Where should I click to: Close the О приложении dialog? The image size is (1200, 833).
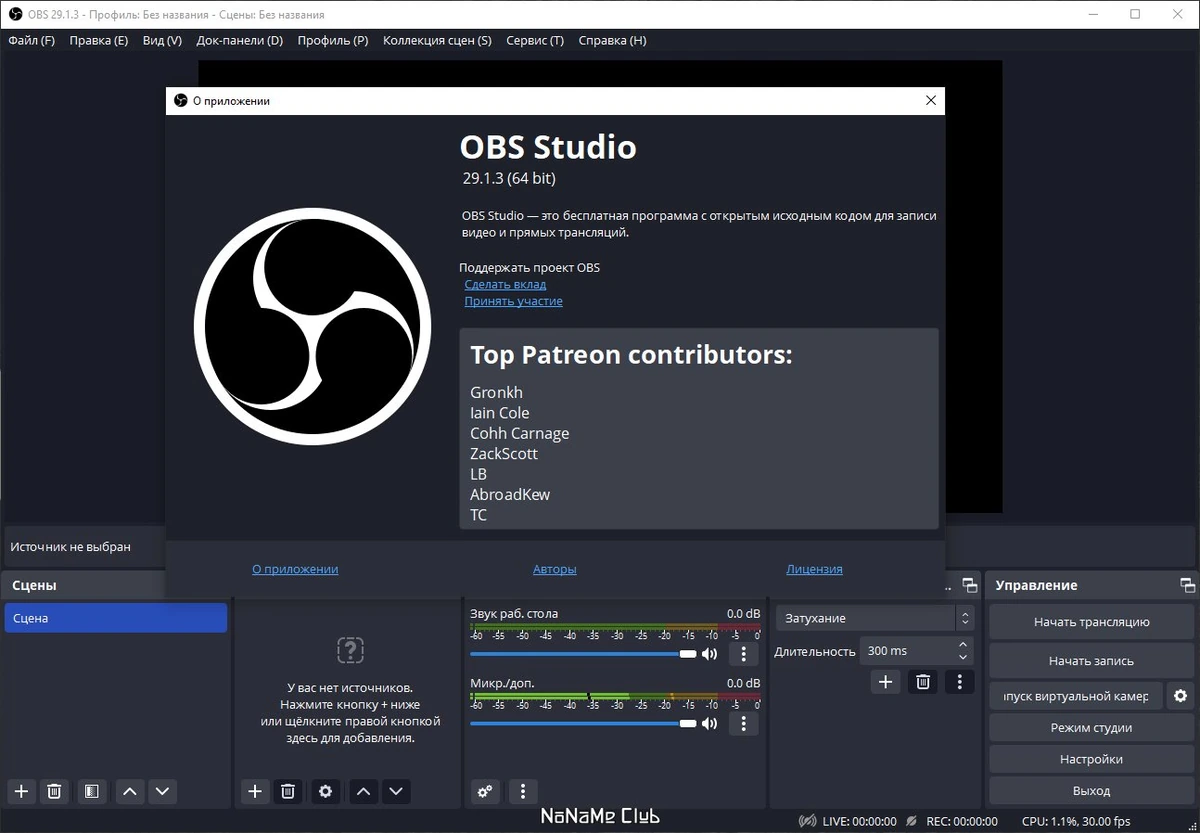pyautogui.click(x=931, y=100)
